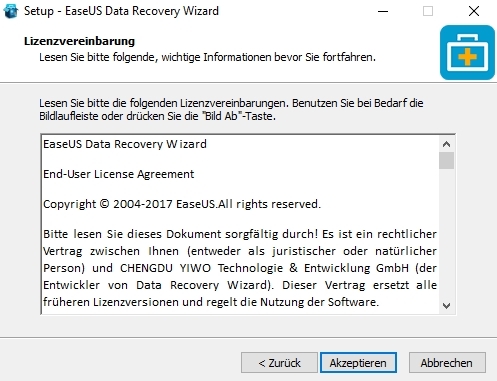Click the Bildlaufleiste instruction text above the license
The image size is (497, 381).
pos(231,110)
